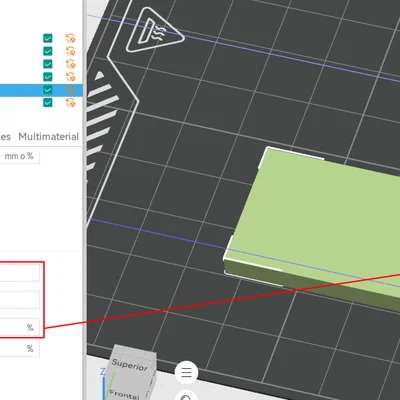400x400 pixels.
Task: Toggle the fourth checkbox, just above the highlighted row
Action: point(48,77)
